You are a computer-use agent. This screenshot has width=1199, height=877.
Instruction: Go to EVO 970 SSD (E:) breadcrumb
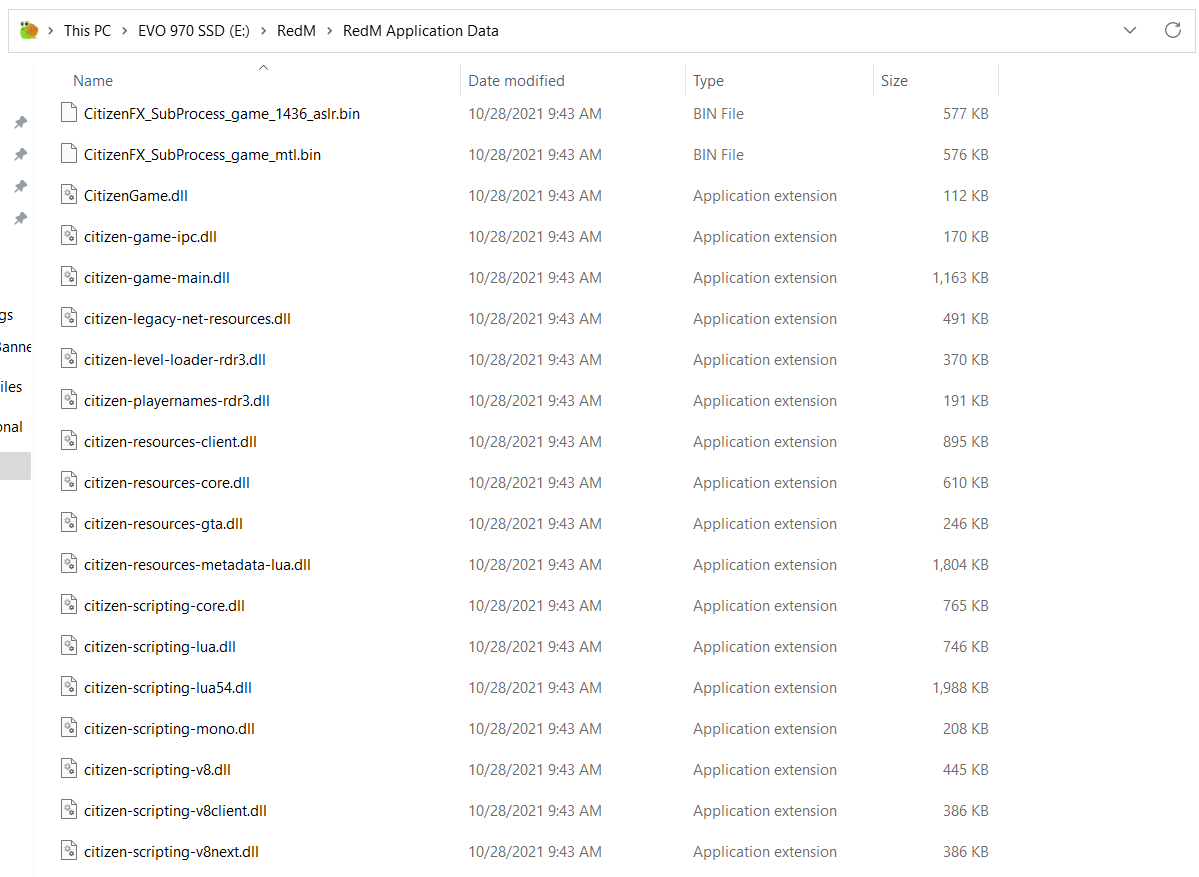193,31
